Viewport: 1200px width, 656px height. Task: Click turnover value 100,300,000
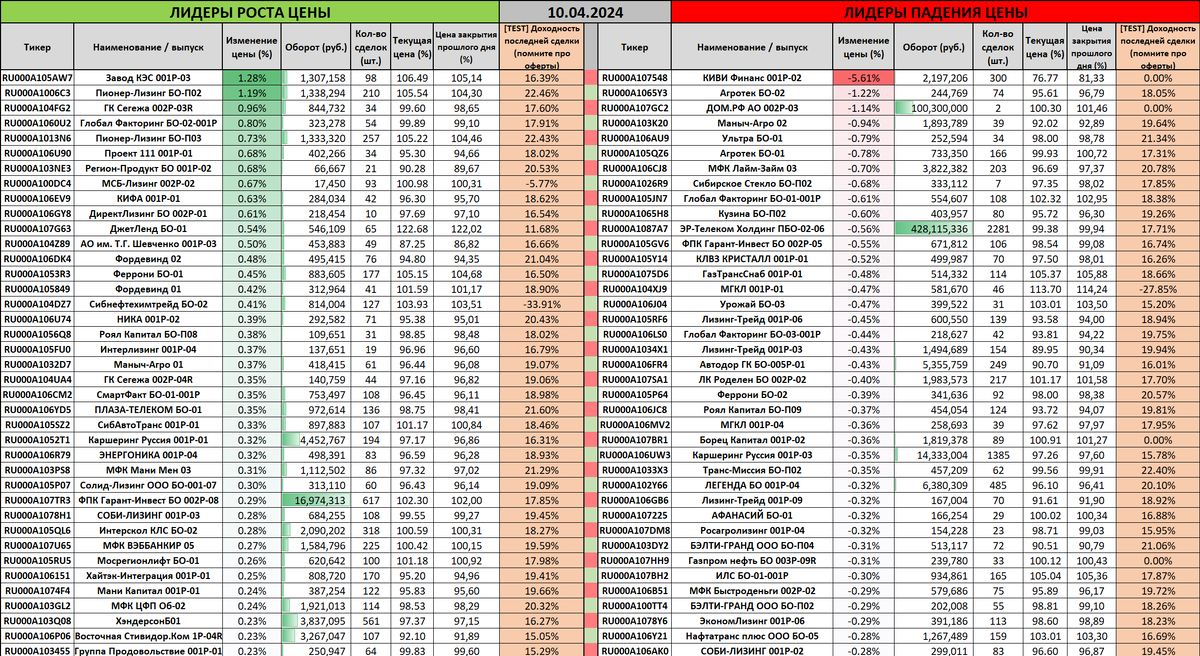[x=934, y=106]
